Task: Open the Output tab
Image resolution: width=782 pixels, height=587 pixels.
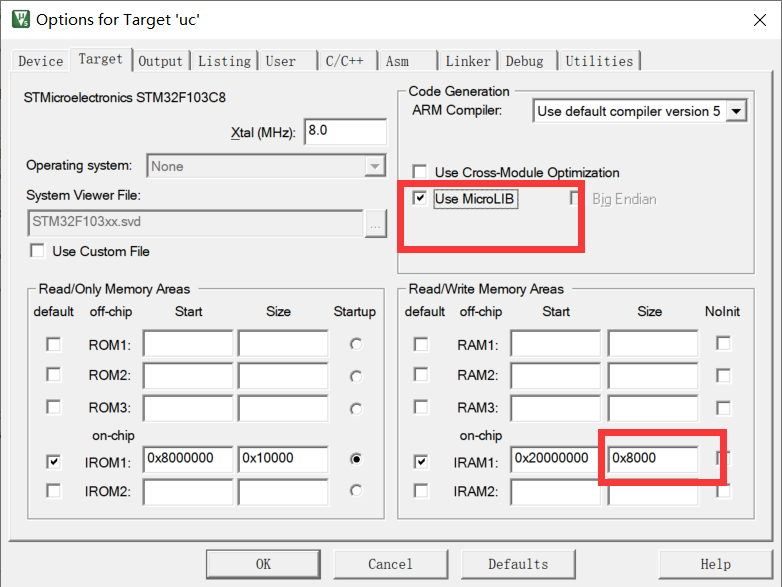Action: 161,61
